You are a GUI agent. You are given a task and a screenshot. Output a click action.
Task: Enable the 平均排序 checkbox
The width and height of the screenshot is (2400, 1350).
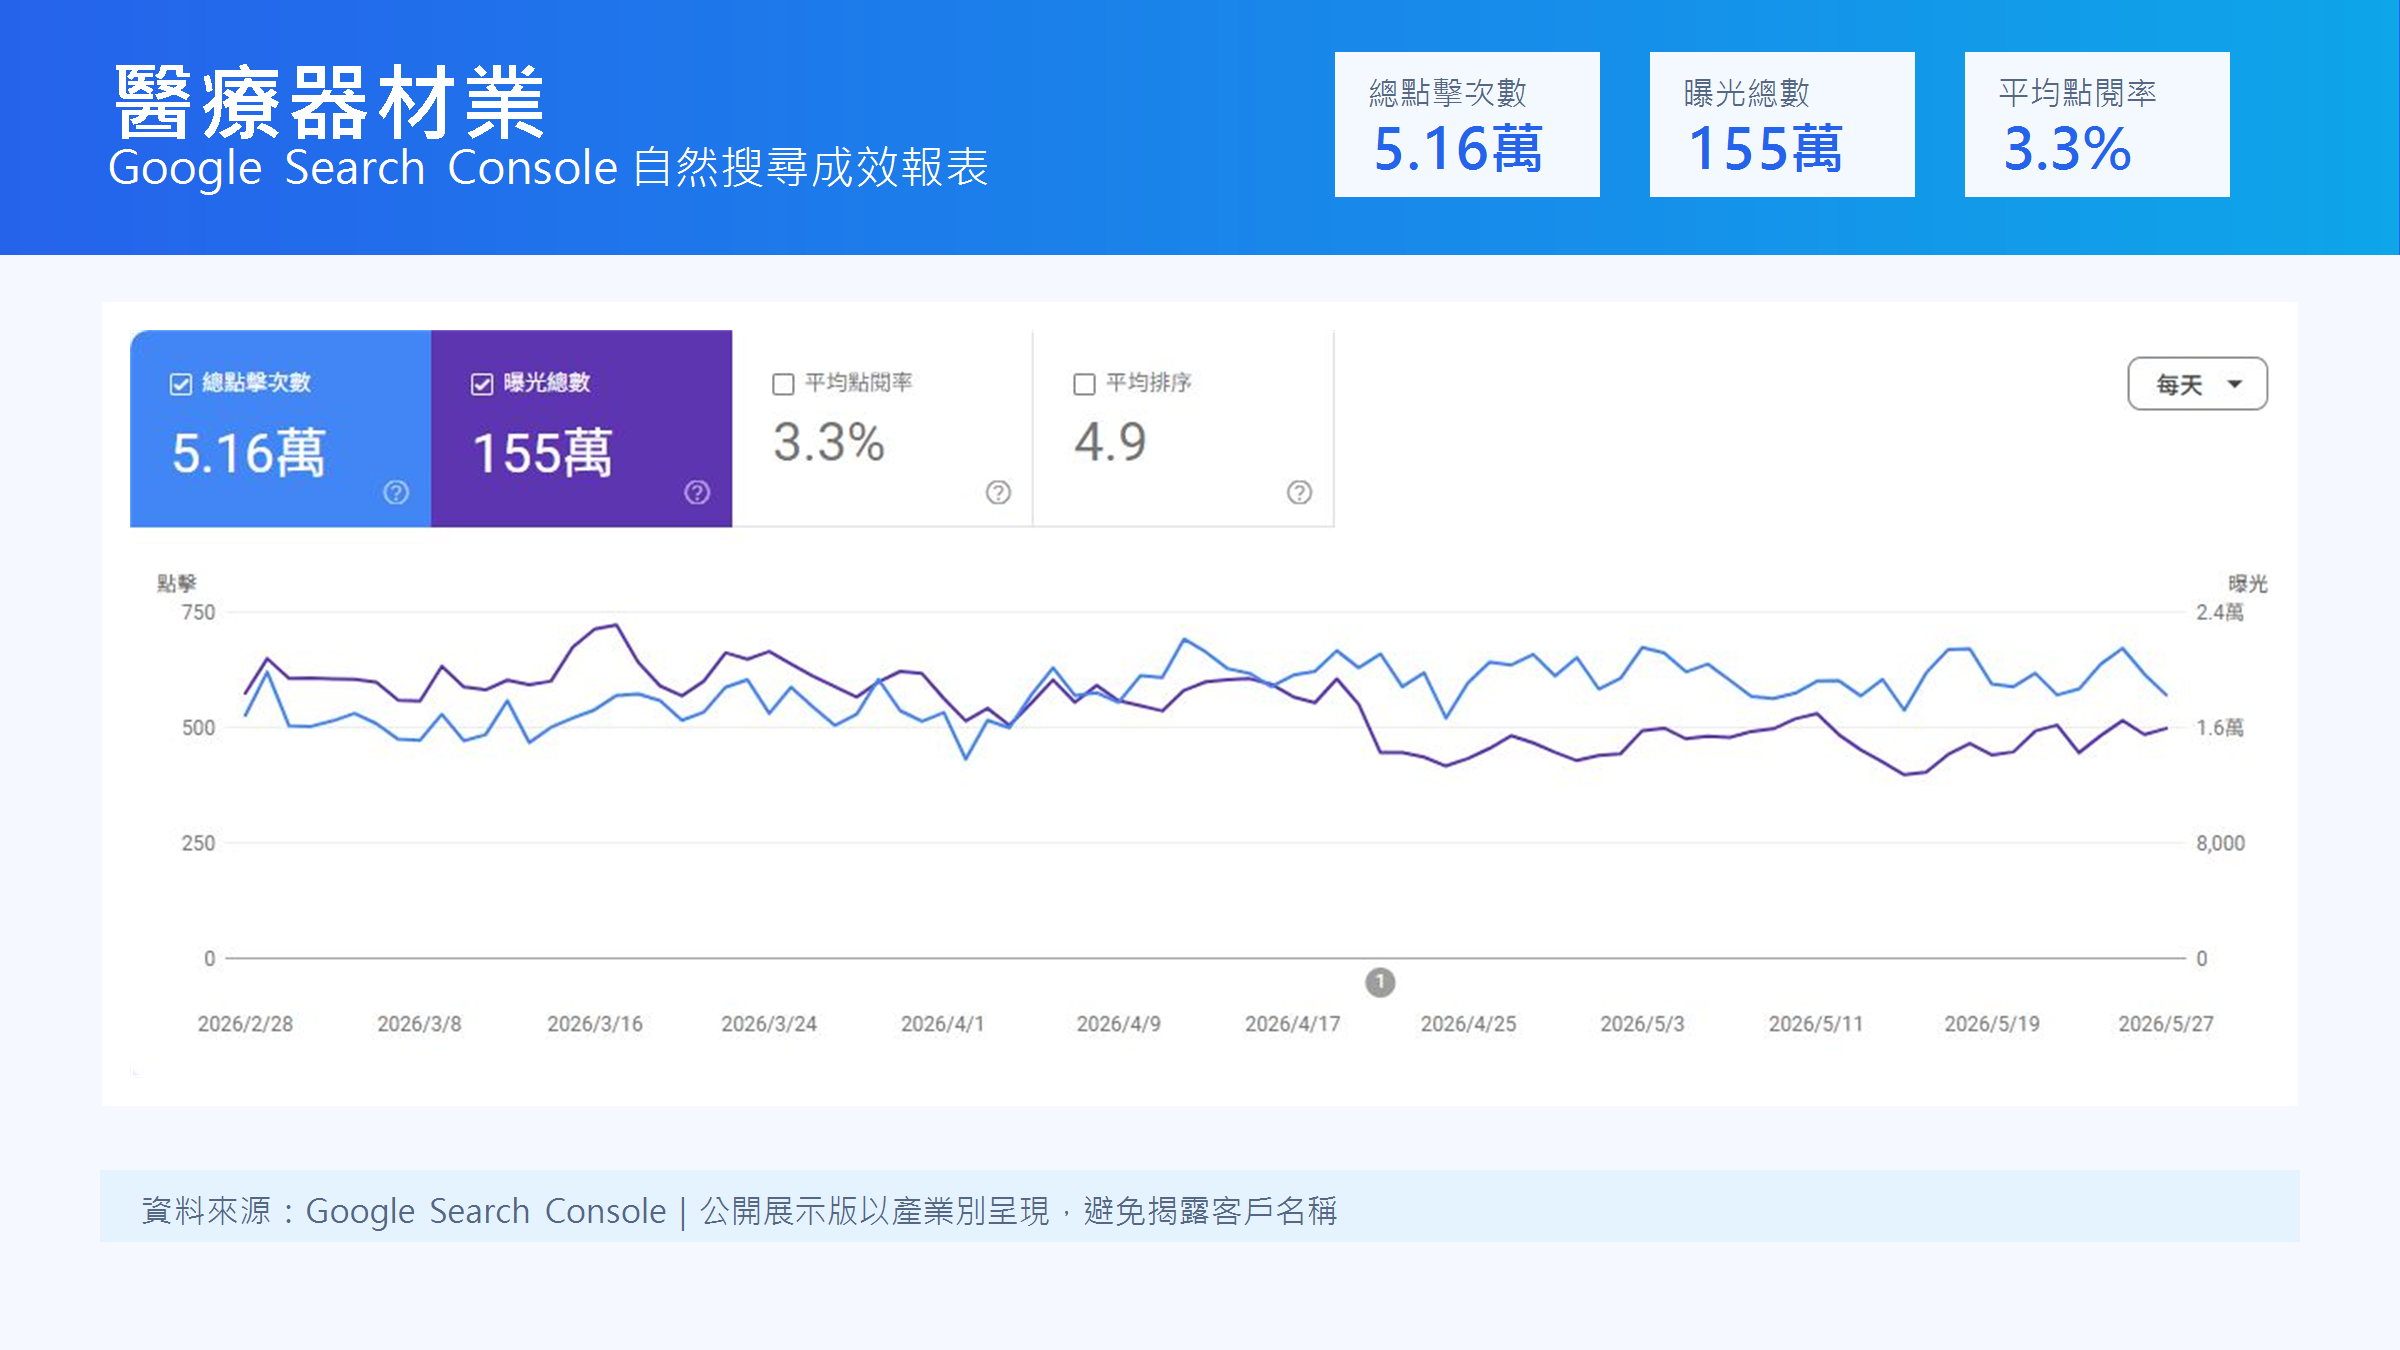coord(1084,384)
